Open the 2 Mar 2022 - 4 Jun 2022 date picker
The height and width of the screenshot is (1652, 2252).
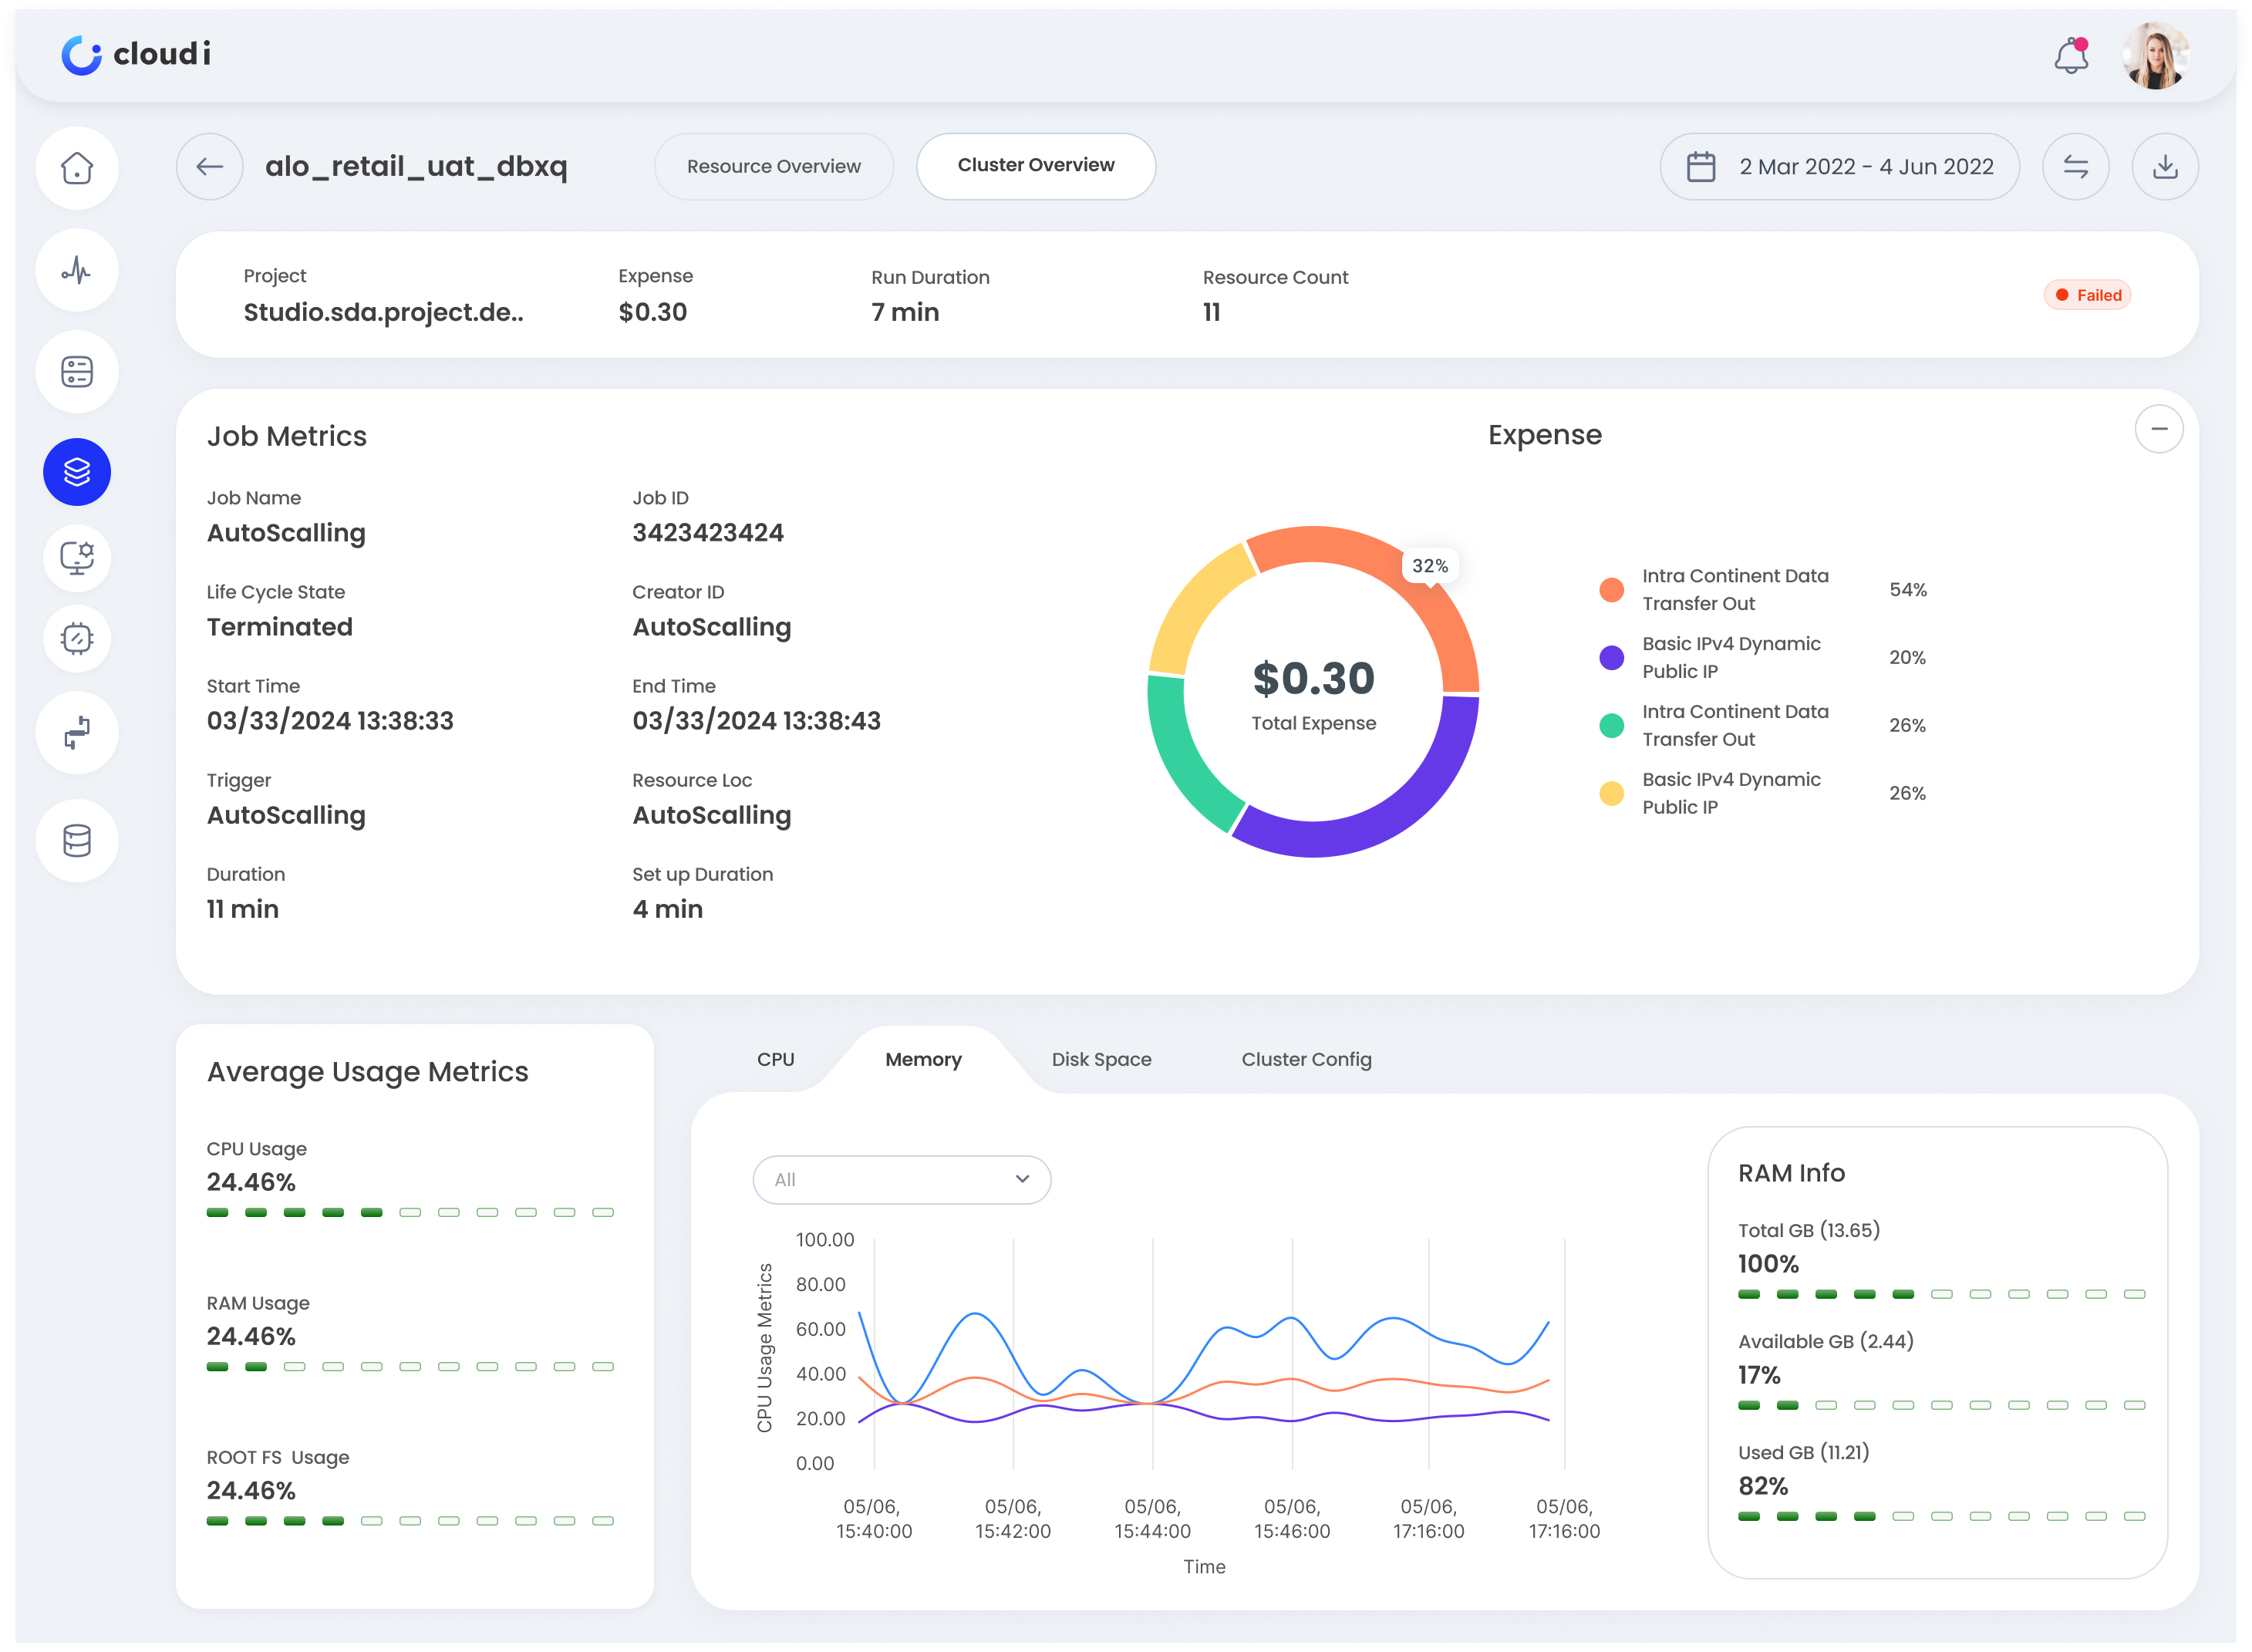(1839, 166)
